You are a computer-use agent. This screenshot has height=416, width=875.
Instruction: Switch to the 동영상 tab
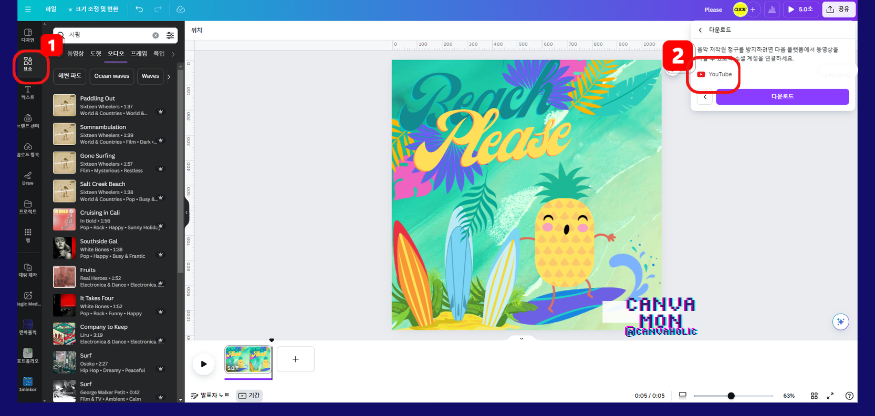[x=75, y=54]
